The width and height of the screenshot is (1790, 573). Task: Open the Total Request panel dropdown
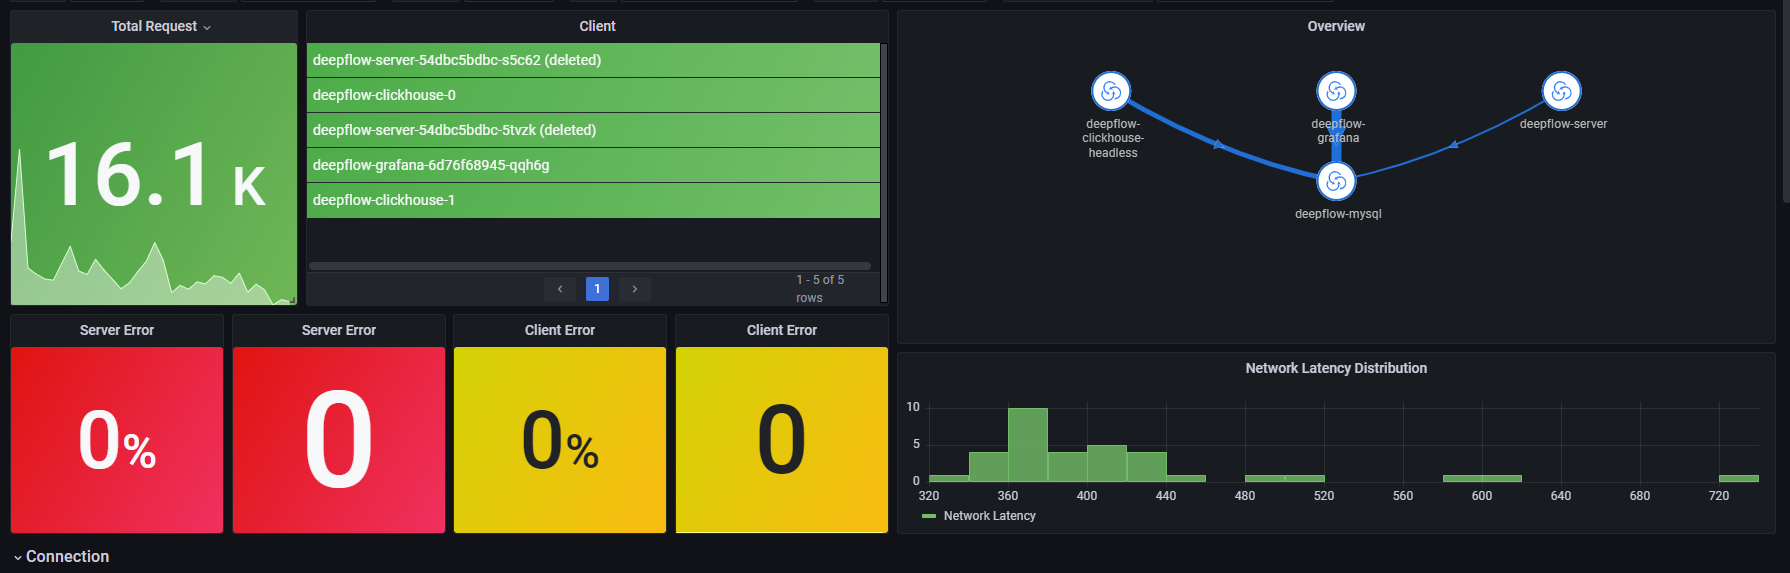[161, 26]
